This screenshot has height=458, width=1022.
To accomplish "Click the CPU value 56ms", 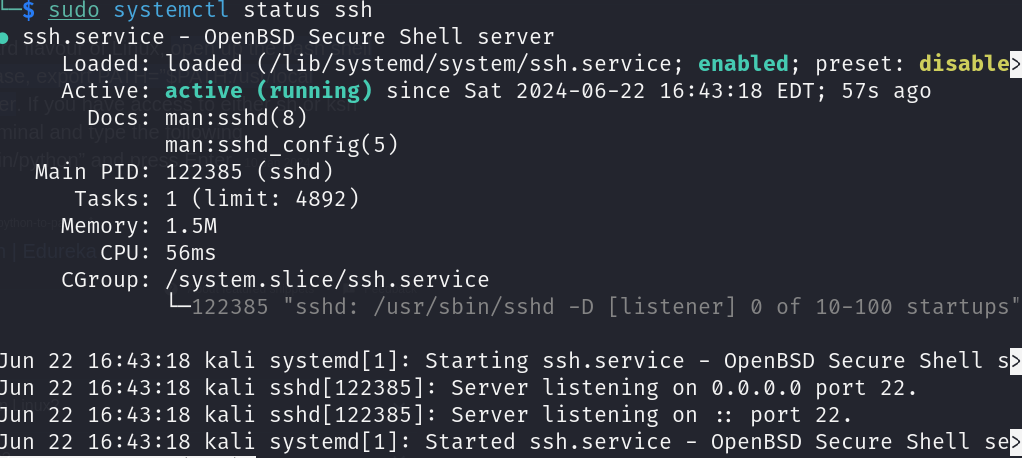I will point(191,253).
